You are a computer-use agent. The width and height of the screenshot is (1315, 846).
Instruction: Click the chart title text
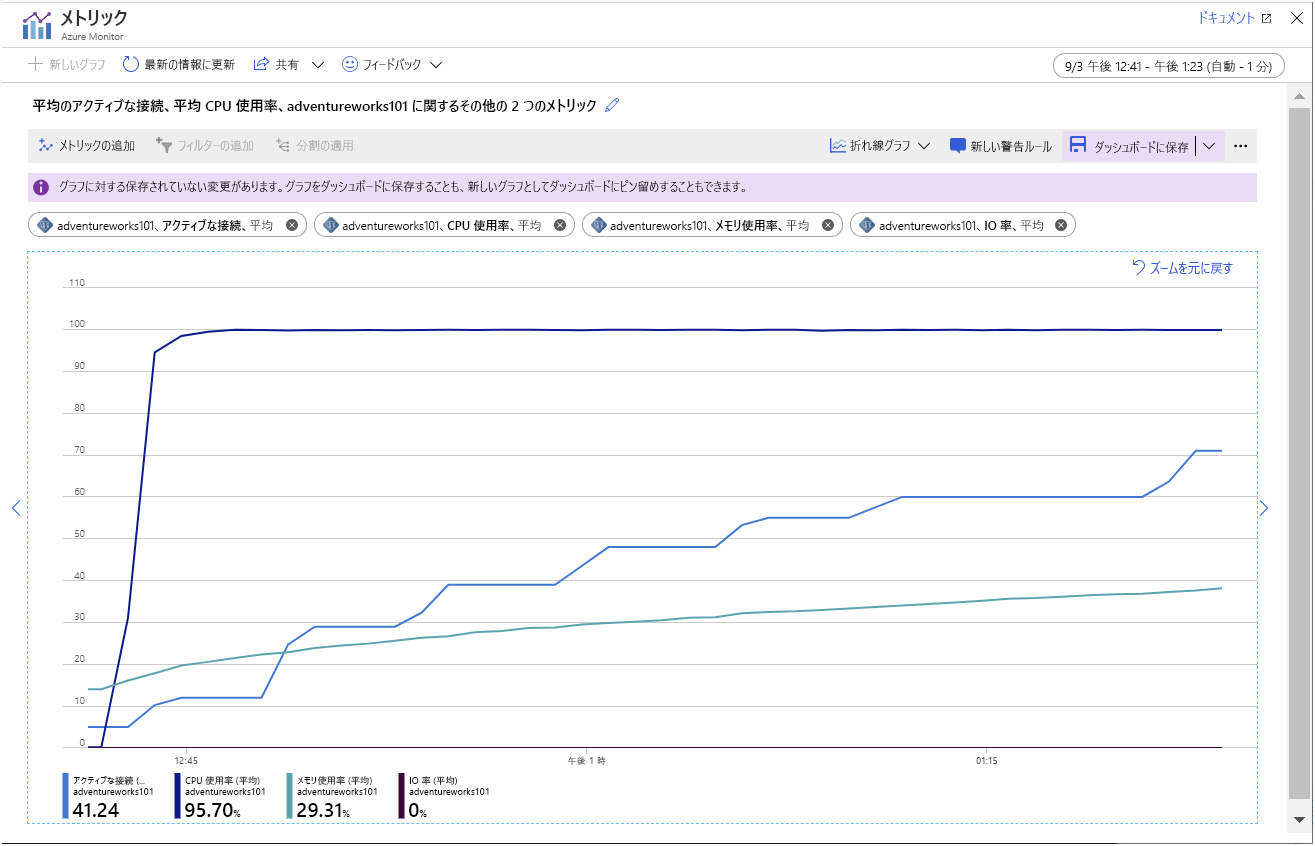pos(314,105)
